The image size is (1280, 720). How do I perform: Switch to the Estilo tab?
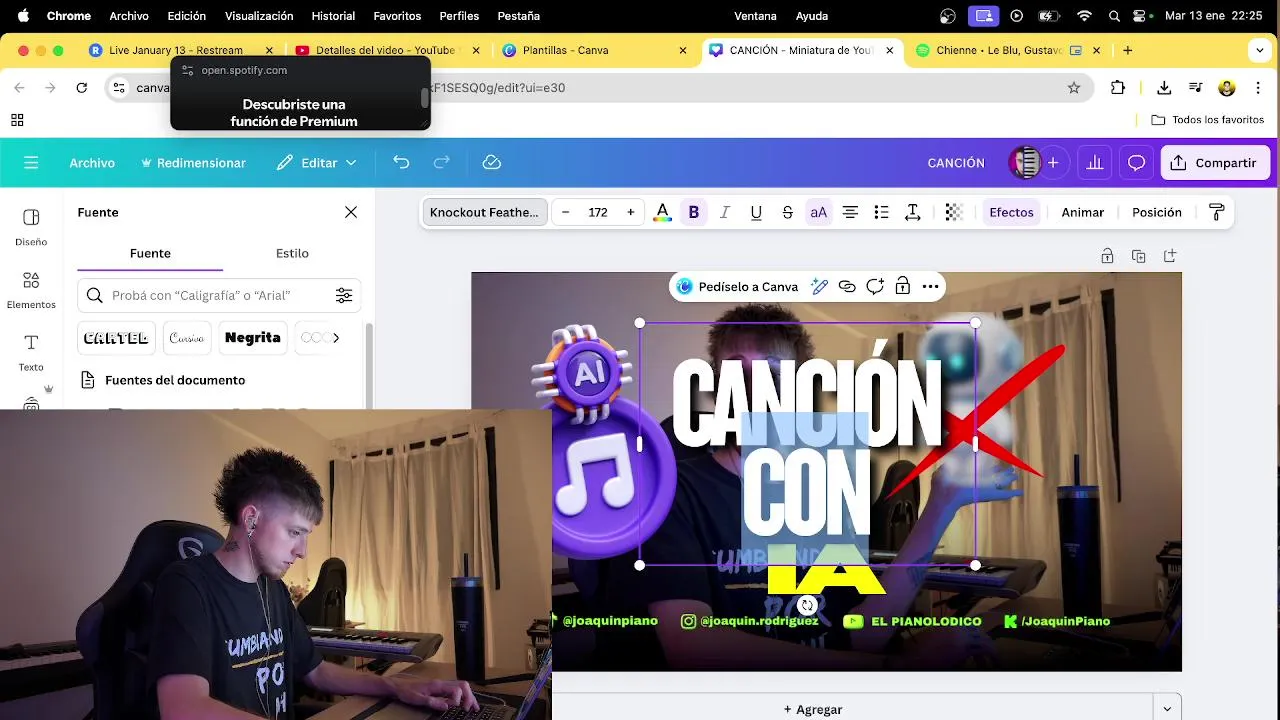click(x=292, y=253)
